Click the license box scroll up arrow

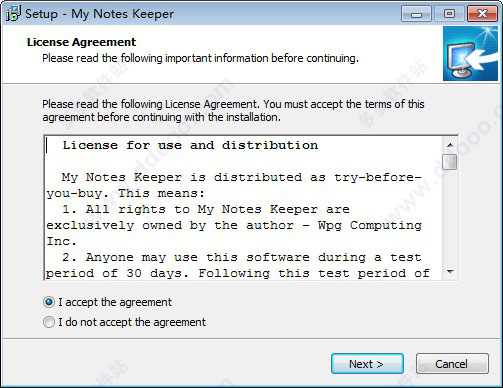[x=450, y=145]
